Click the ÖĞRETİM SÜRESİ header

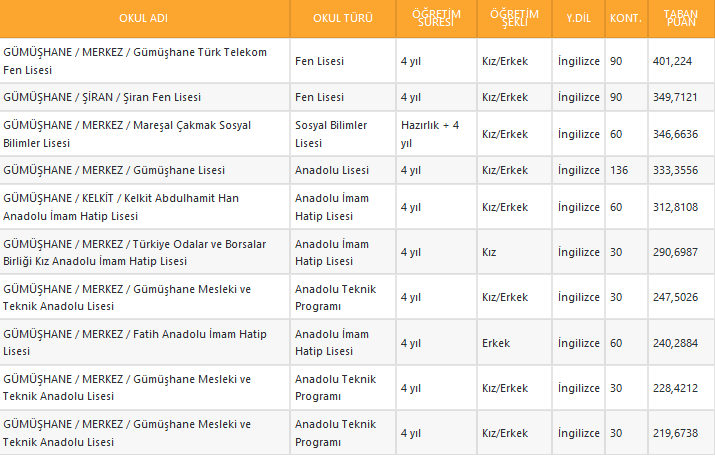435,18
